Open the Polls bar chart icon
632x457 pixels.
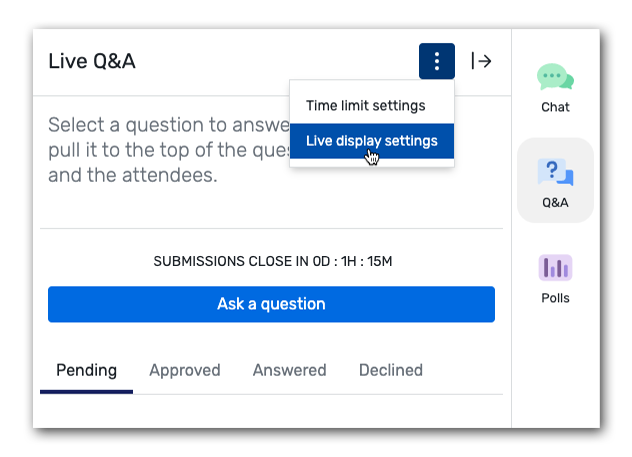(555, 267)
